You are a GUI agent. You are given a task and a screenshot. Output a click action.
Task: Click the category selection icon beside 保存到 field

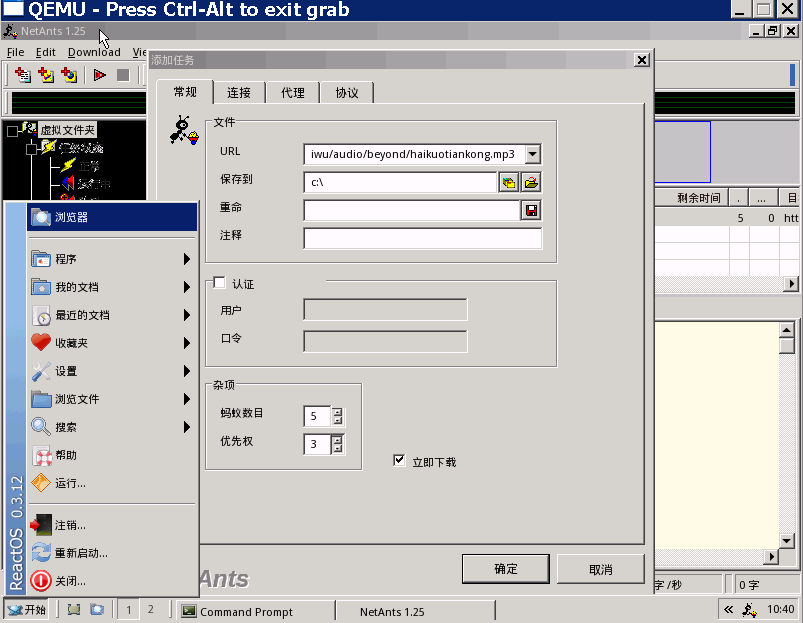(x=509, y=182)
